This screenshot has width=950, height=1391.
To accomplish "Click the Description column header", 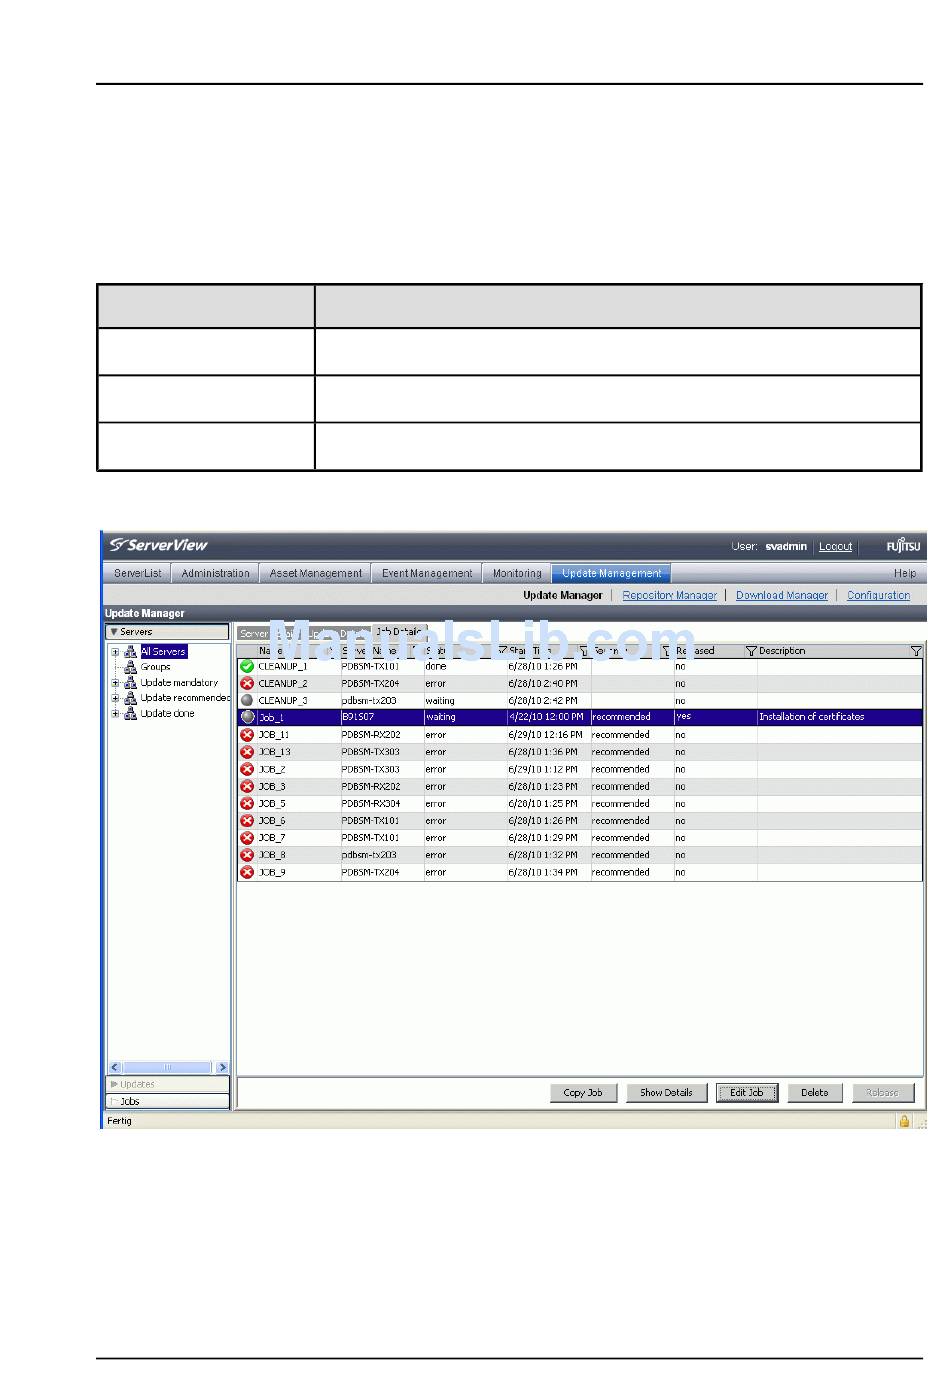I will (782, 651).
